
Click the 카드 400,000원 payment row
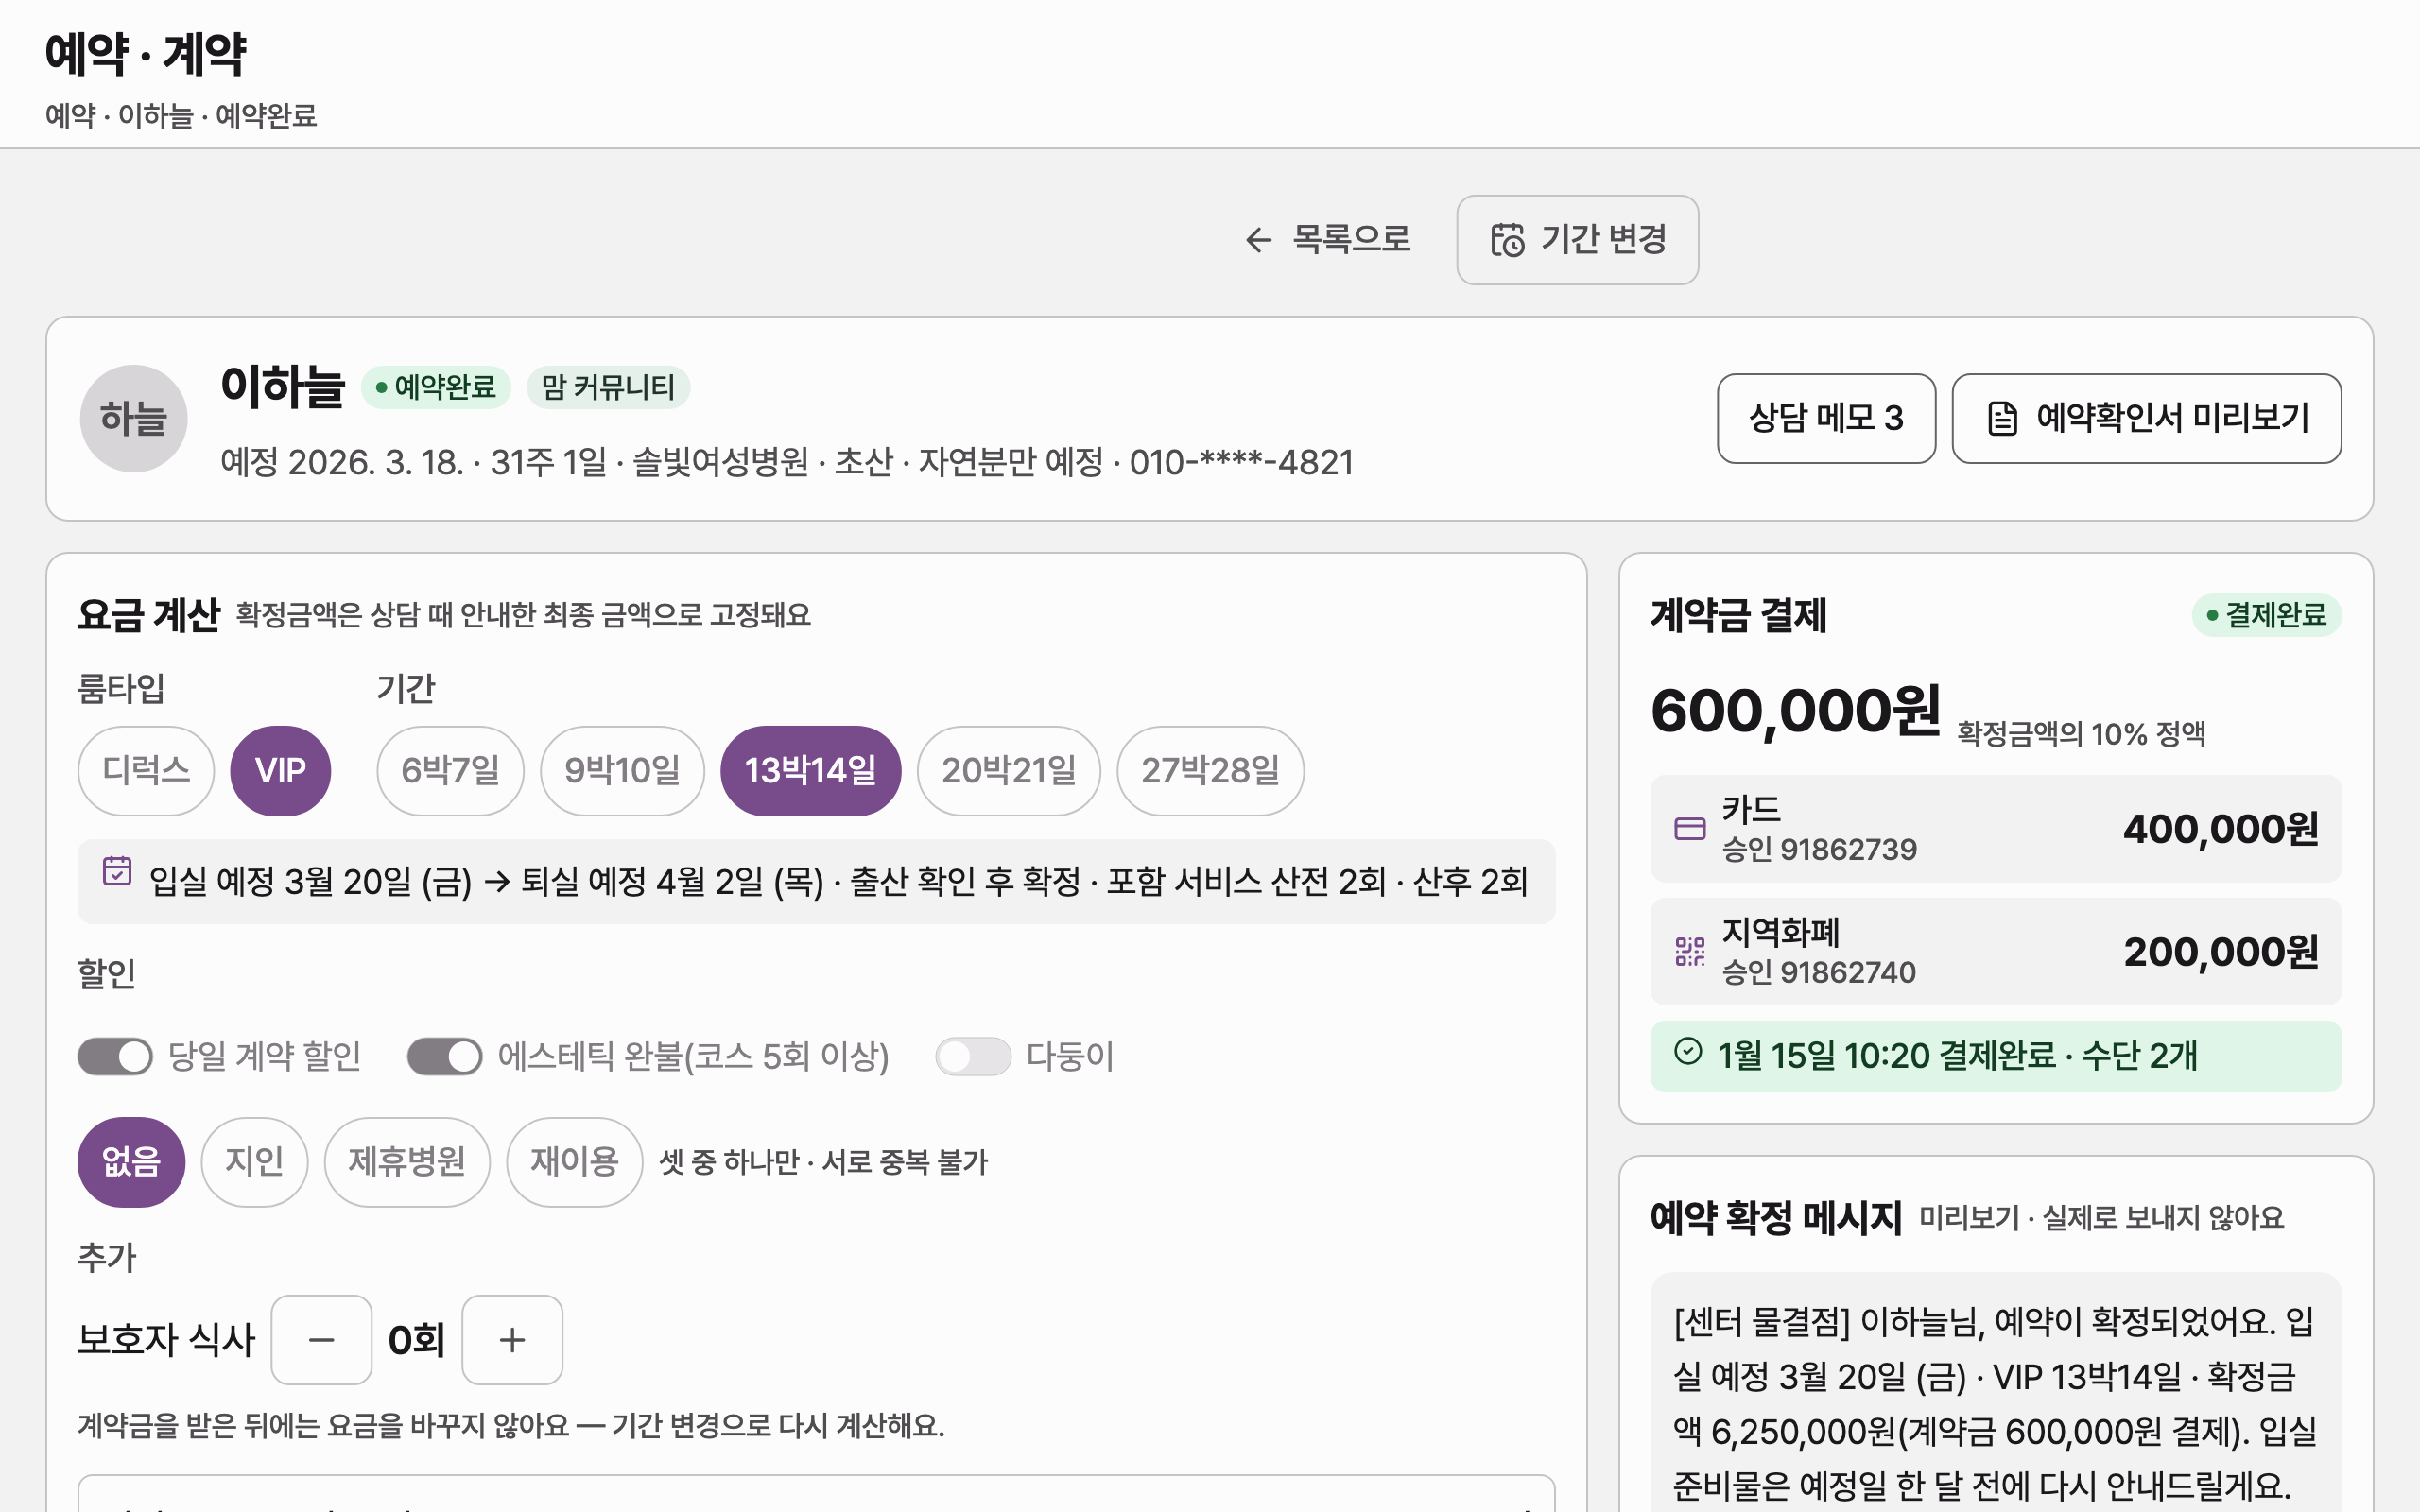[1995, 829]
